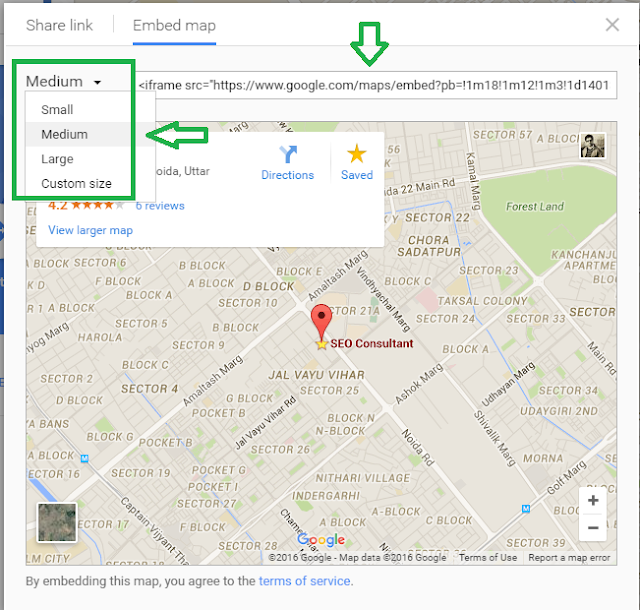640x610 pixels.
Task: Open the 6 reviews link
Action: 160,206
